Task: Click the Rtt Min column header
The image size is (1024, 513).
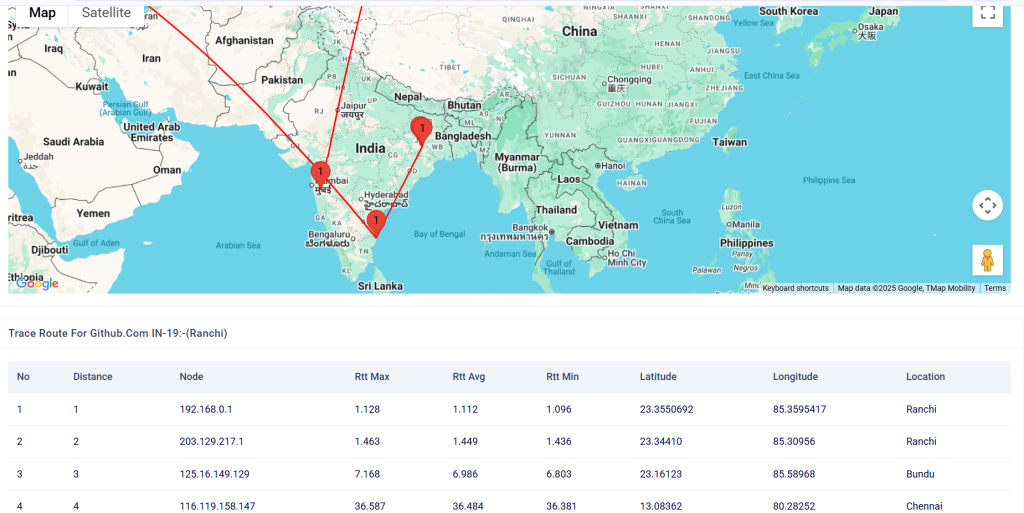Action: pos(562,377)
